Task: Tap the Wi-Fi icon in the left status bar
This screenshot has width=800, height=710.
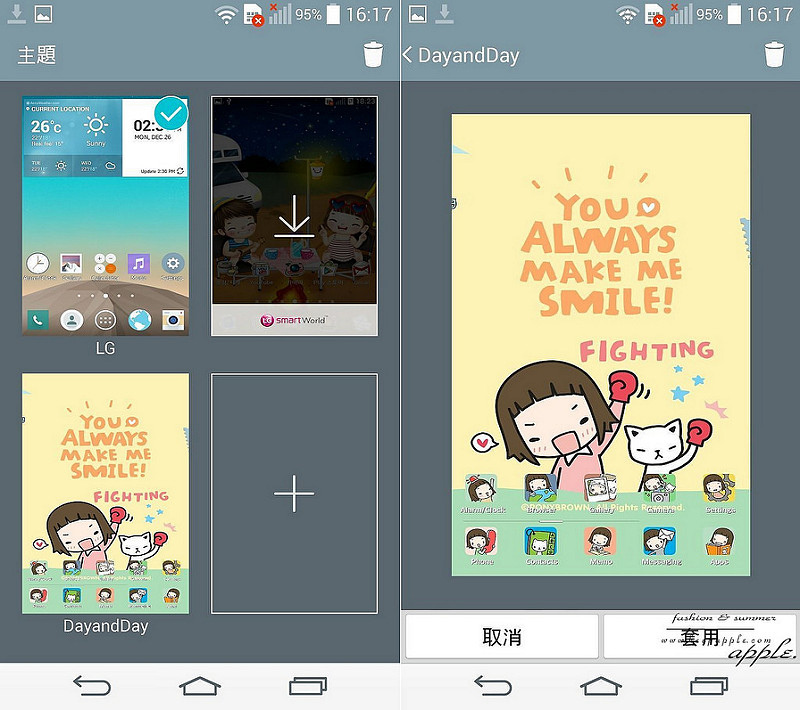Action: 226,15
